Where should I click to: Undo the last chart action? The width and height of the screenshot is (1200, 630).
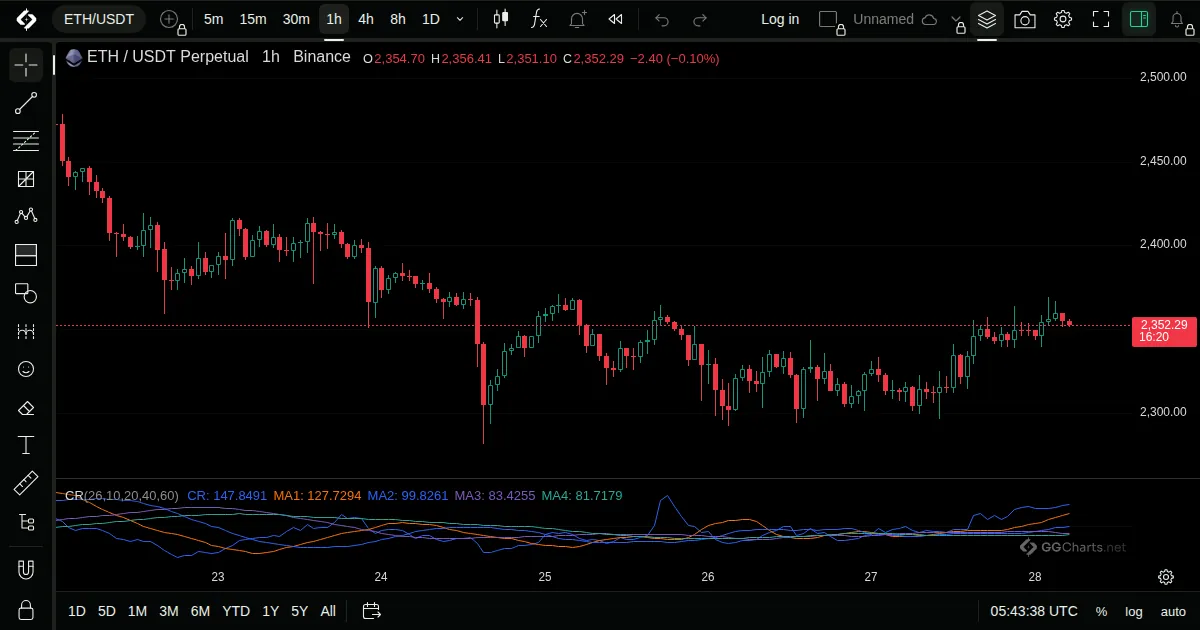click(662, 19)
